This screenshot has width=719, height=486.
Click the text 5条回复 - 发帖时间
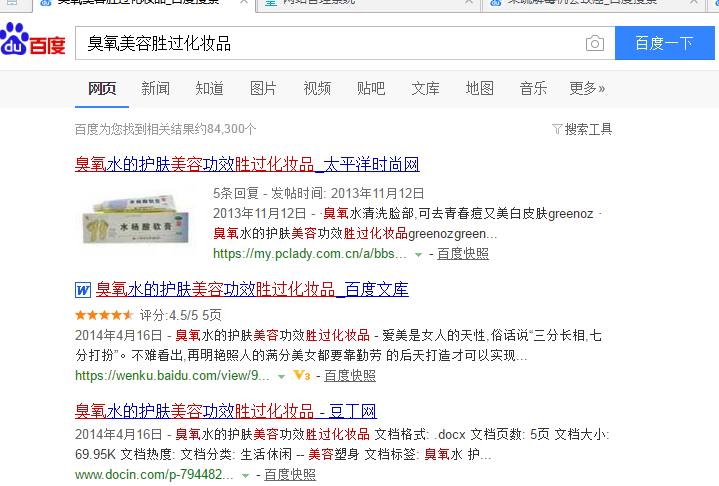[x=270, y=193]
